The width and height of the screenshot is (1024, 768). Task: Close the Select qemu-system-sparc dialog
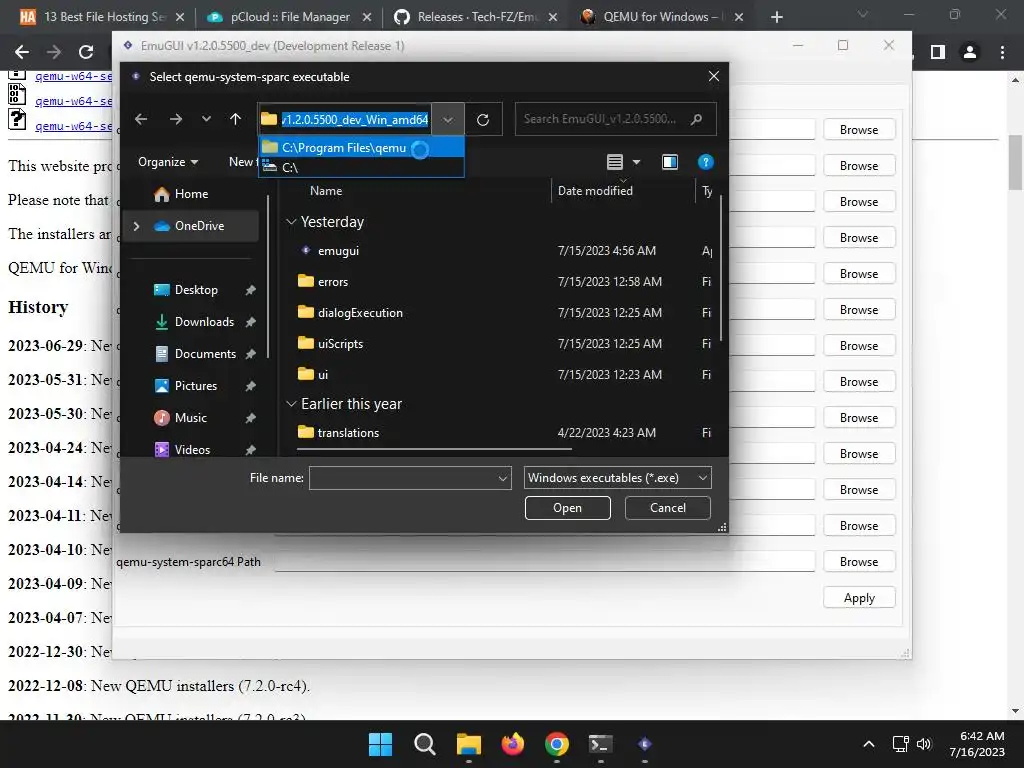714,76
